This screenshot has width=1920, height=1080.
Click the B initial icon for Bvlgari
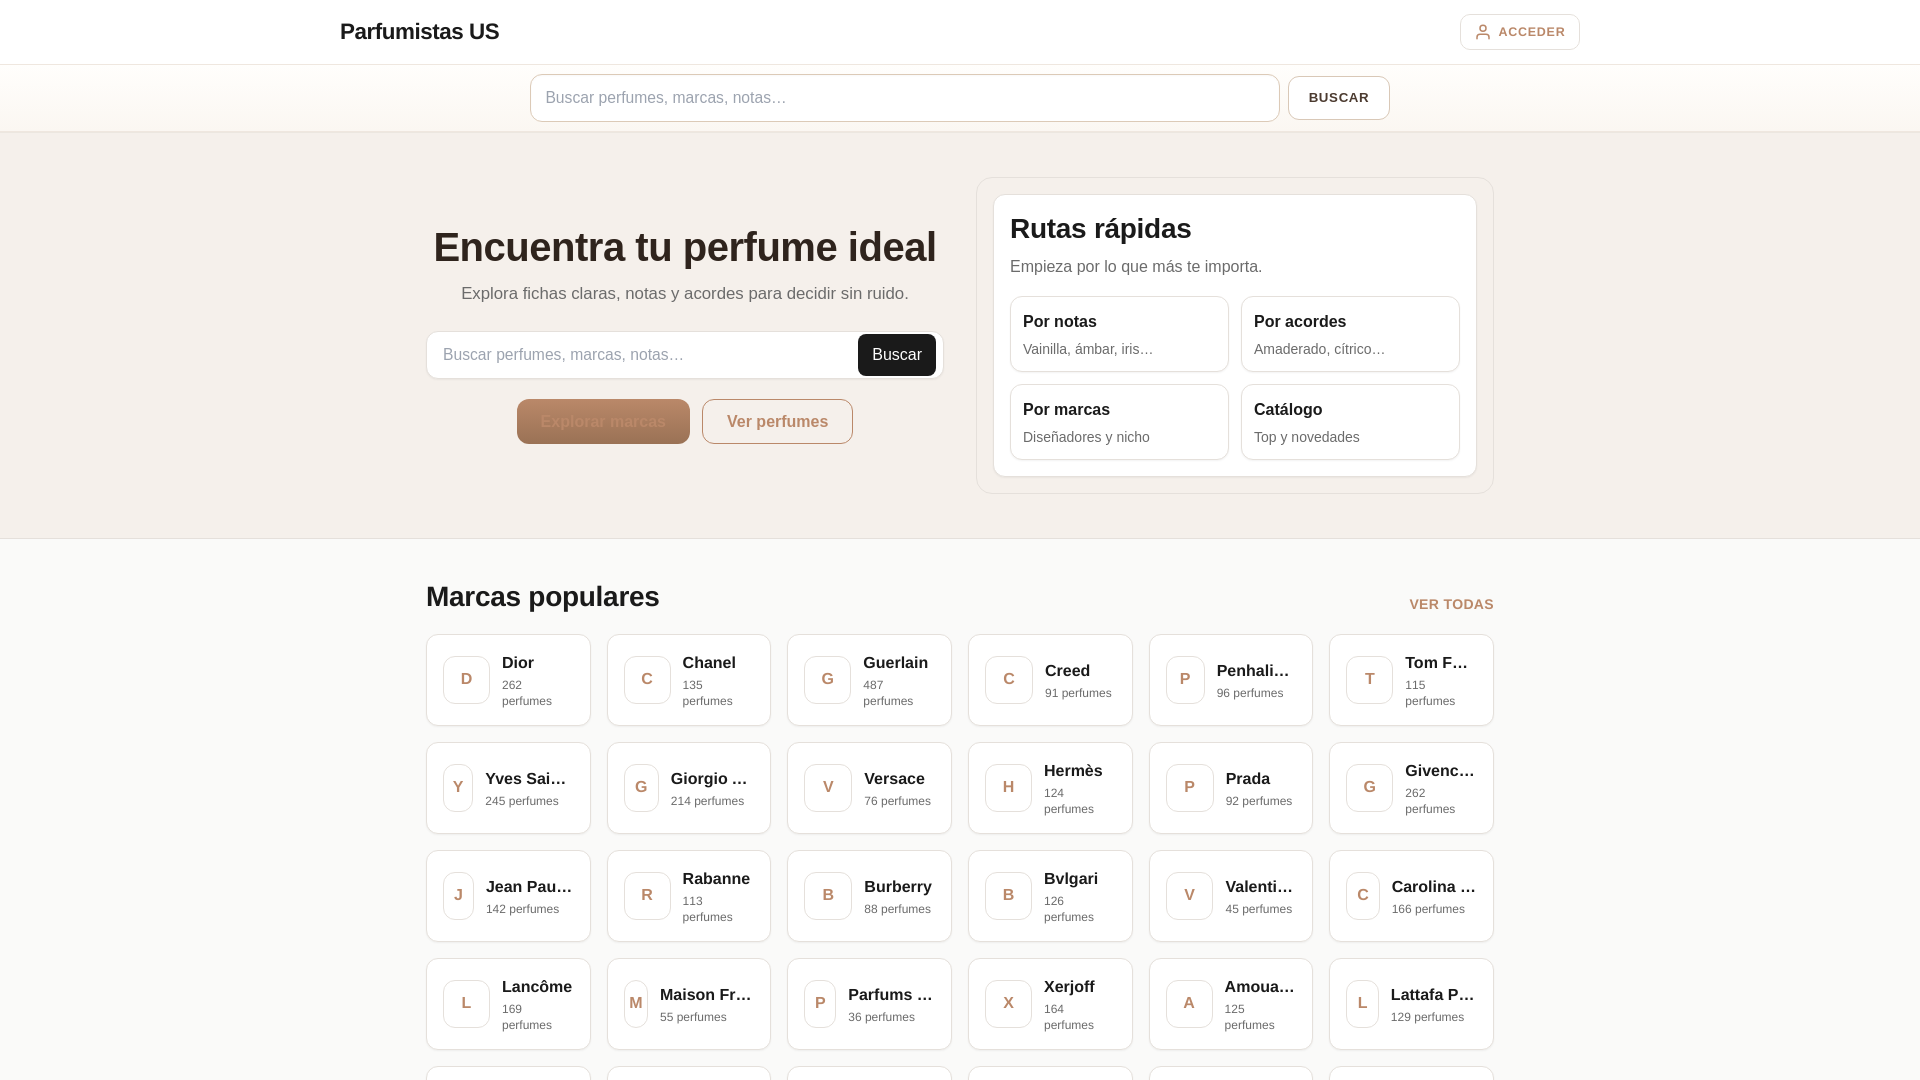pyautogui.click(x=1008, y=896)
